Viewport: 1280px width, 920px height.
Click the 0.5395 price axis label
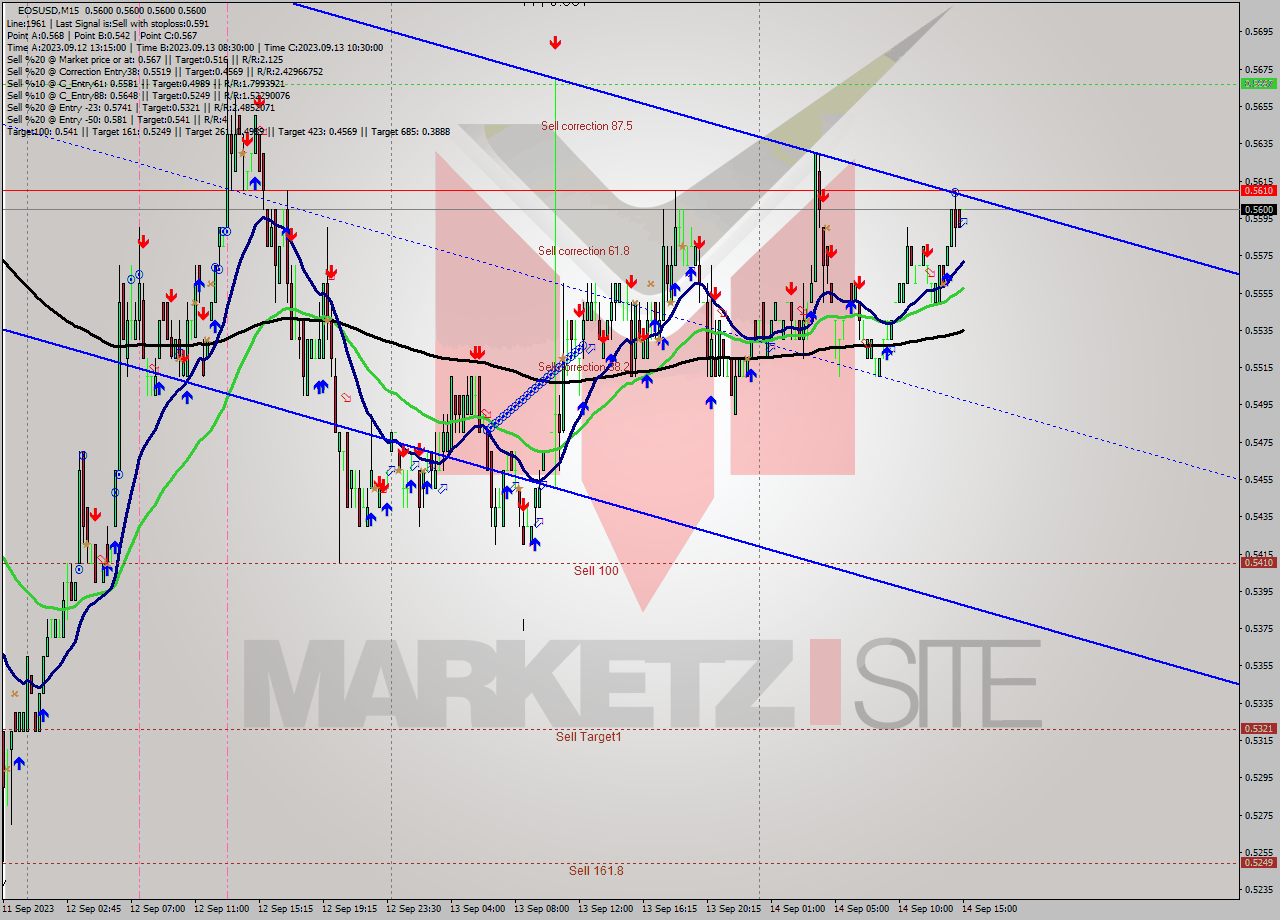click(x=1258, y=591)
